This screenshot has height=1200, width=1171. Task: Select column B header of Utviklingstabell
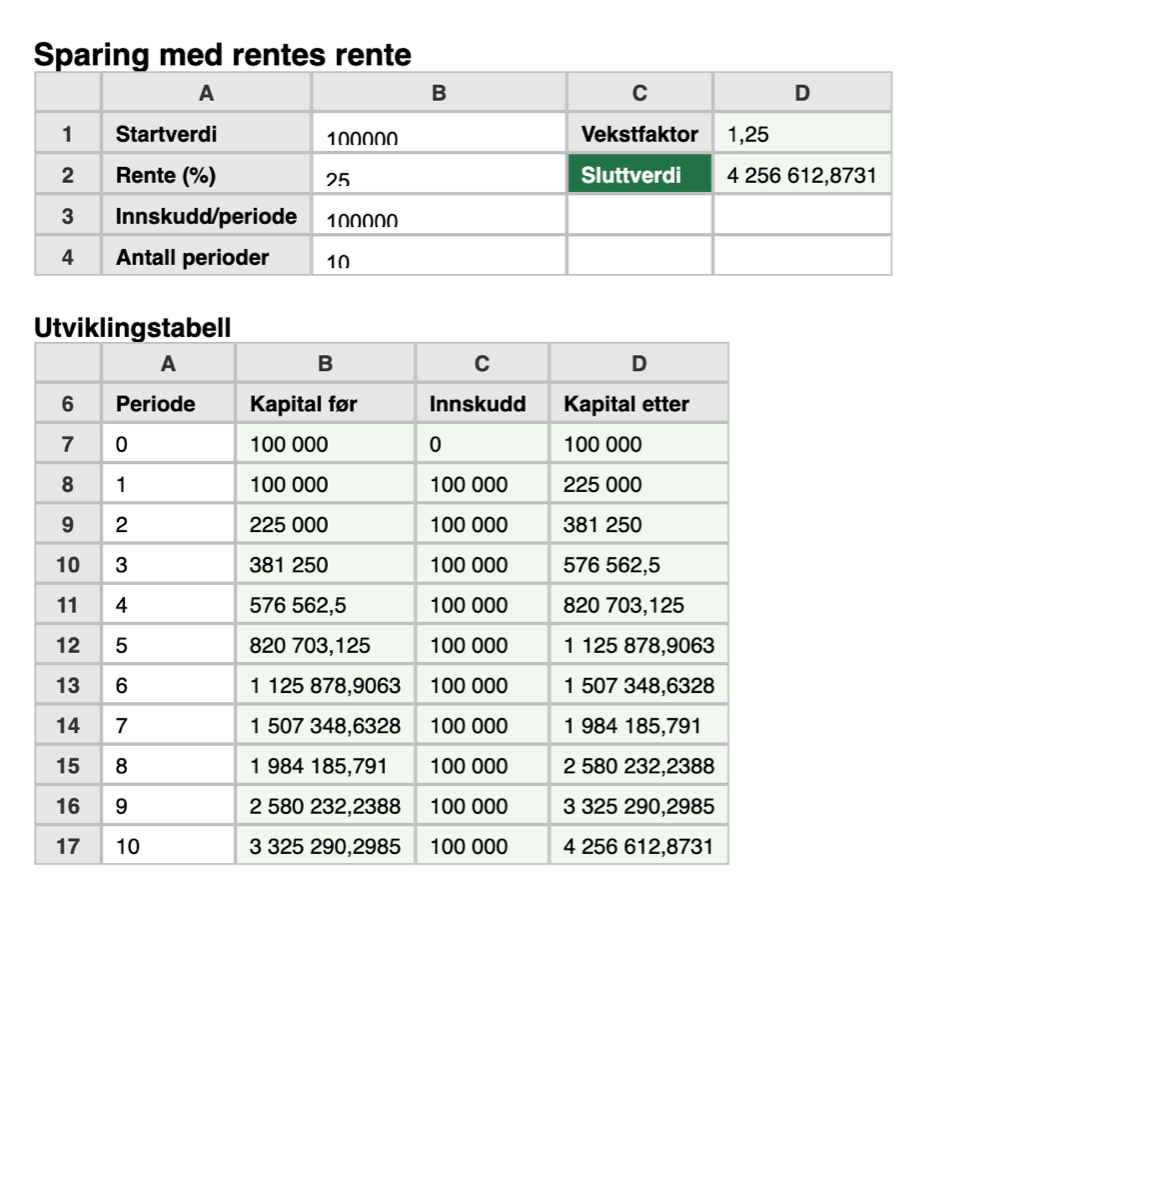coord(325,363)
